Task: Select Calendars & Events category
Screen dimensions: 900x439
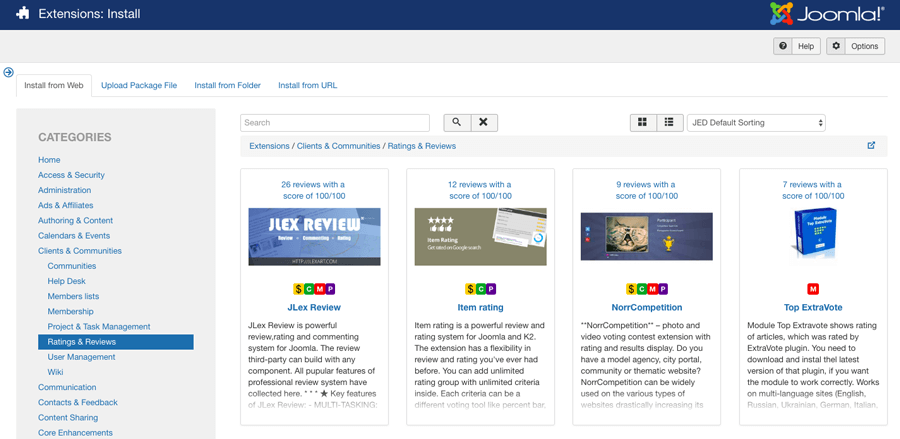Action: (x=74, y=235)
